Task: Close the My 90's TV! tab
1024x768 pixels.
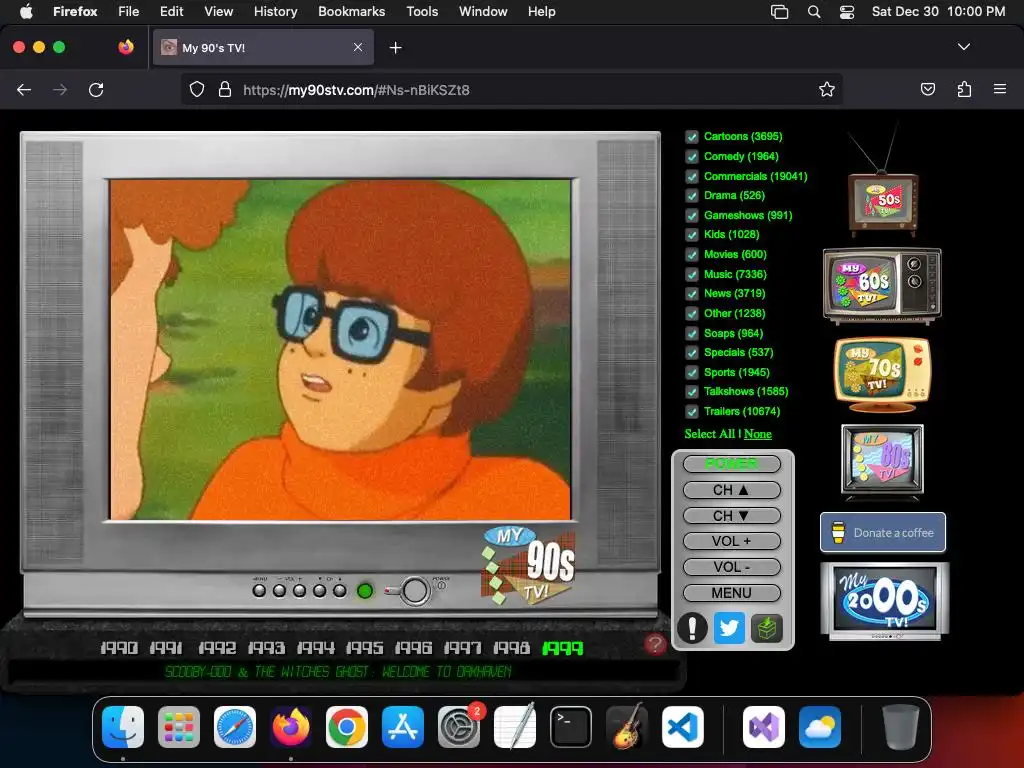Action: [x=358, y=47]
